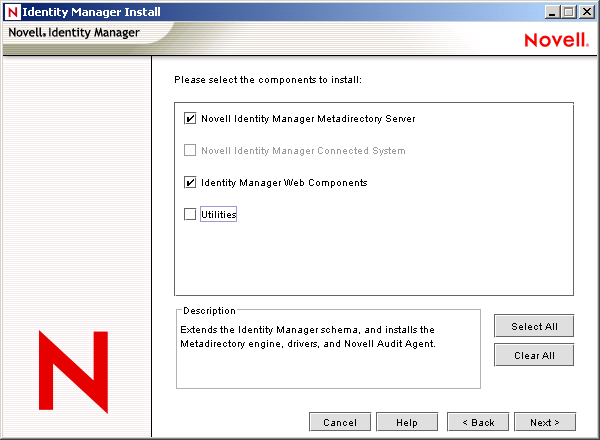Go back to the previous step
Screen dimensions: 600x440
coord(478,422)
